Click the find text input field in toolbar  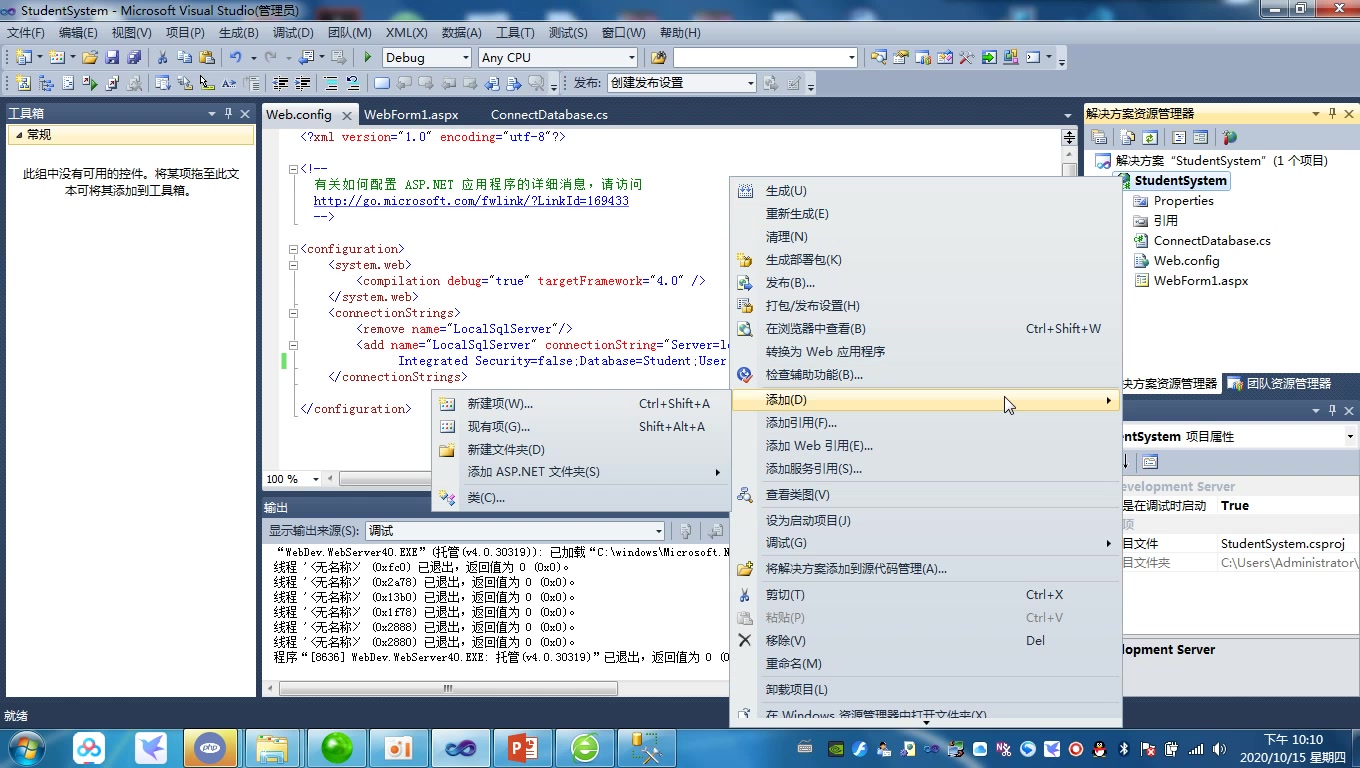click(758, 58)
